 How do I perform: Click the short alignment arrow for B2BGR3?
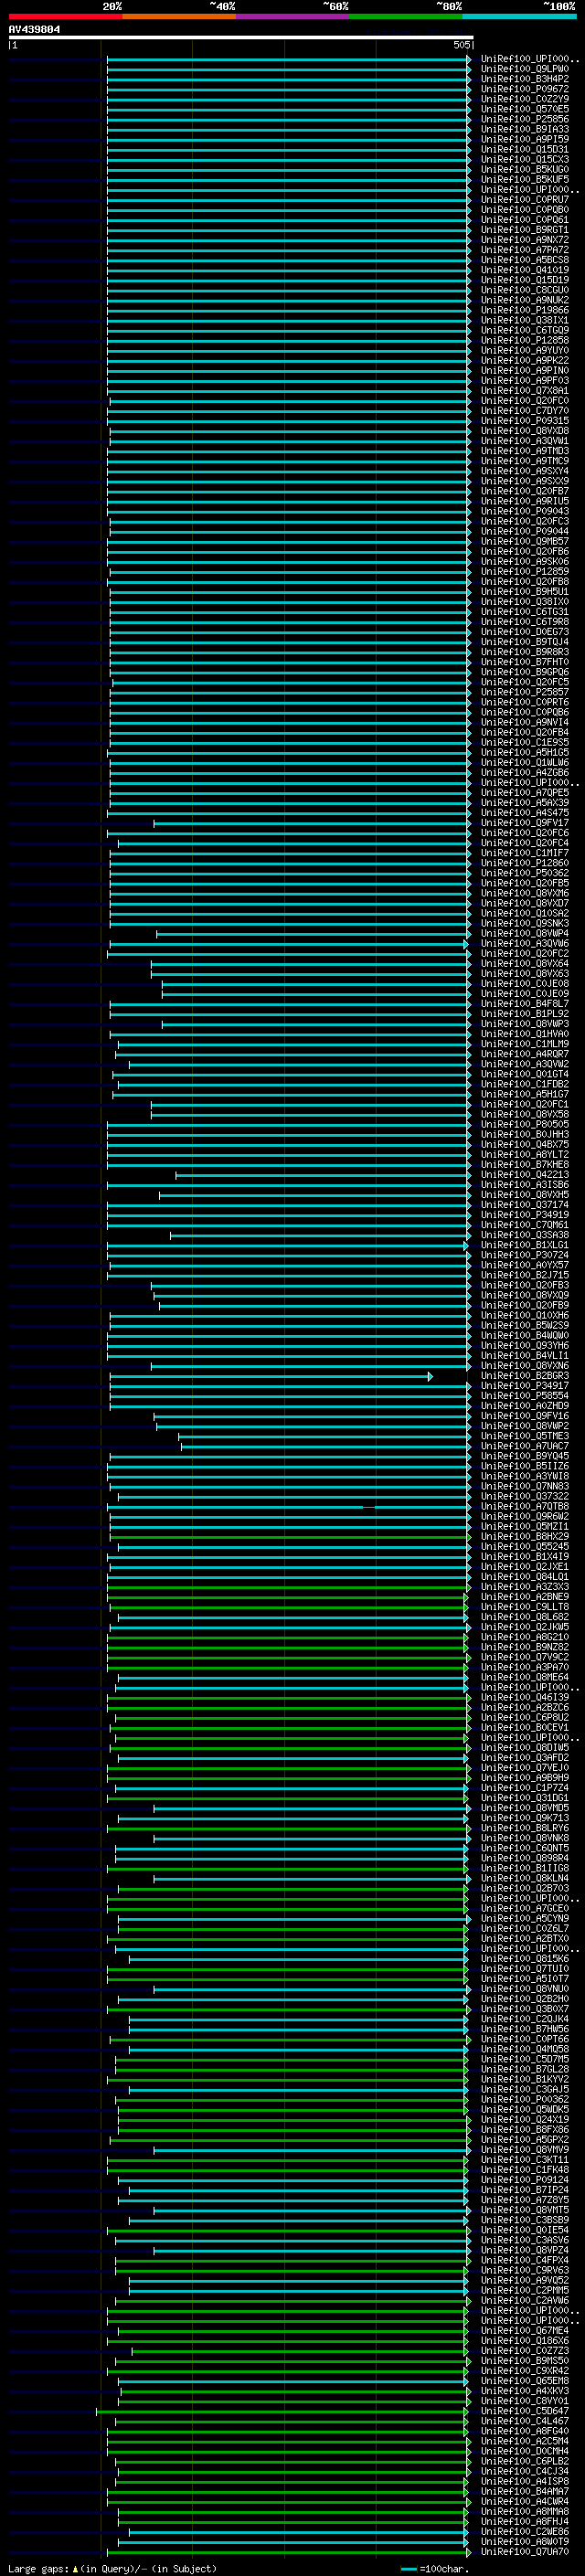(x=270, y=1377)
